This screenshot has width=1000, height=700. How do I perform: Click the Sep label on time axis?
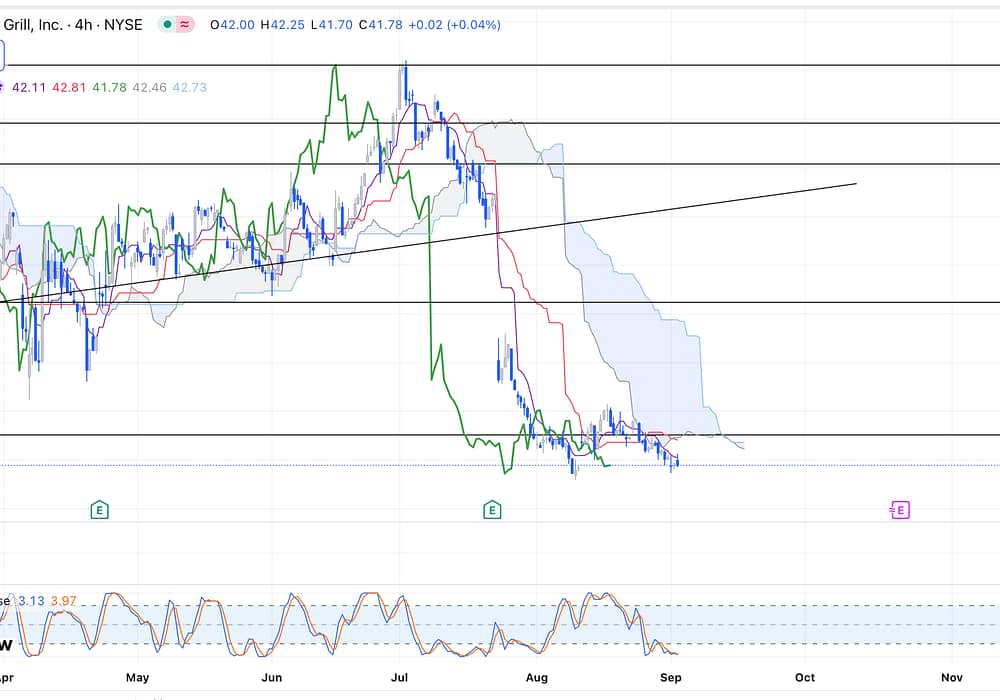(x=671, y=677)
